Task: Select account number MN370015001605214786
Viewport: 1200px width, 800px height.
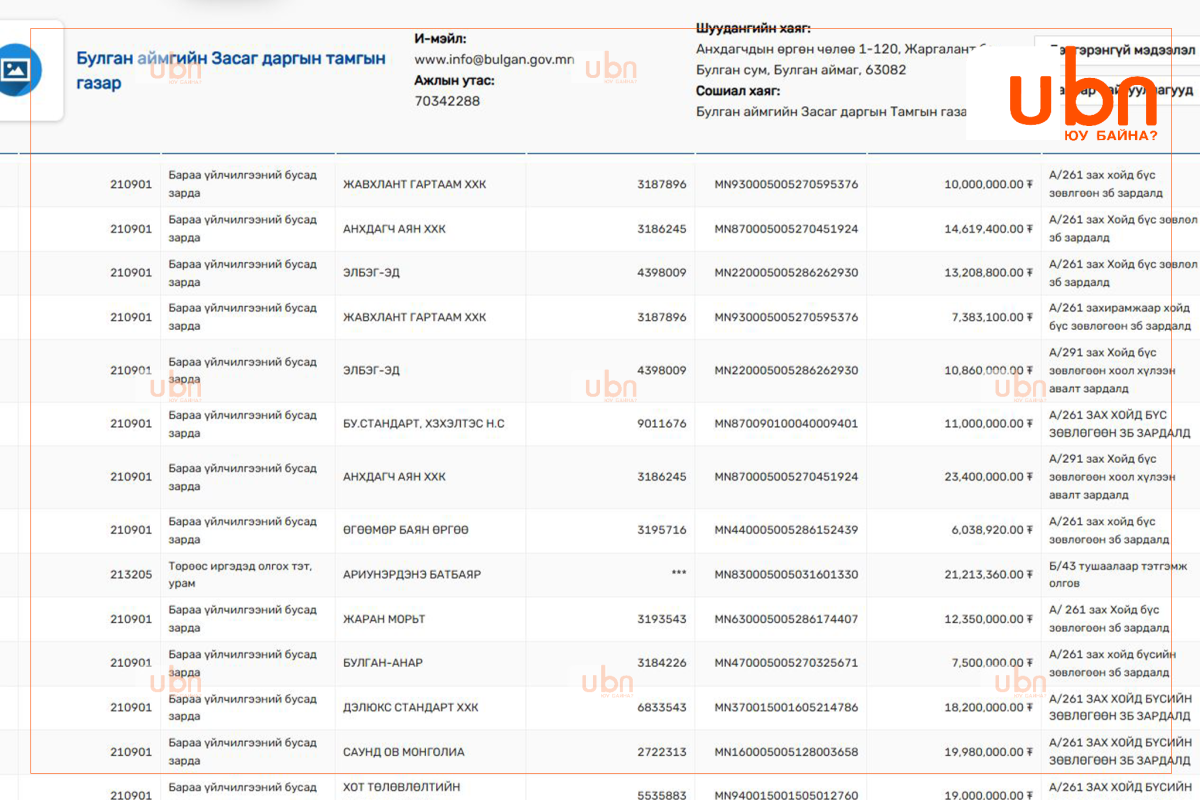Action: pyautogui.click(x=786, y=708)
